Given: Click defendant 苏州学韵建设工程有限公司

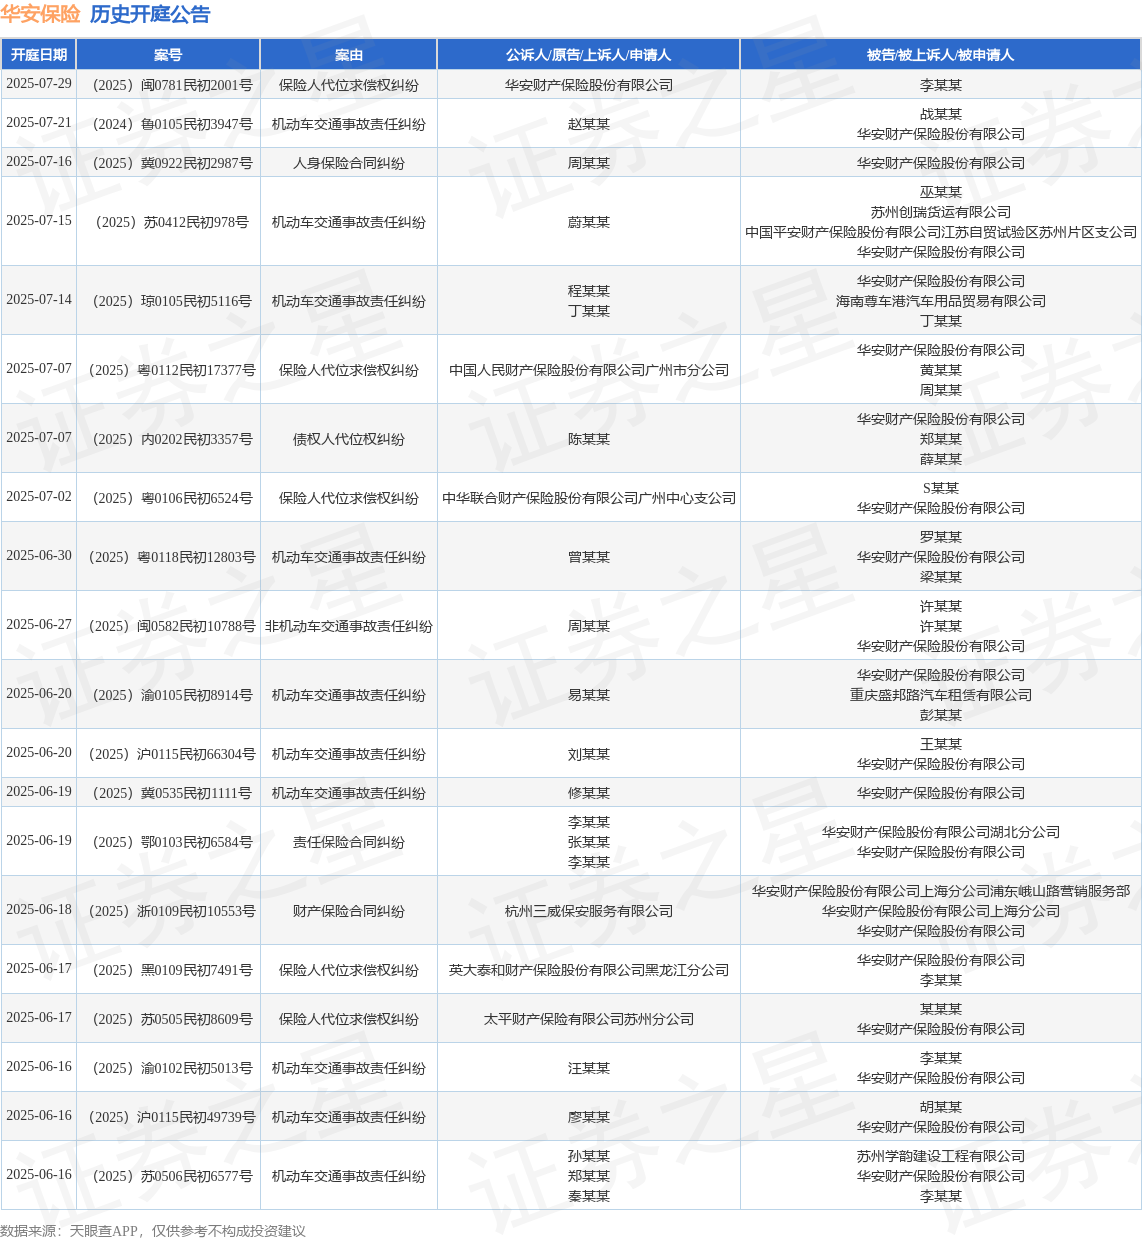Looking at the screenshot, I should [x=941, y=1156].
